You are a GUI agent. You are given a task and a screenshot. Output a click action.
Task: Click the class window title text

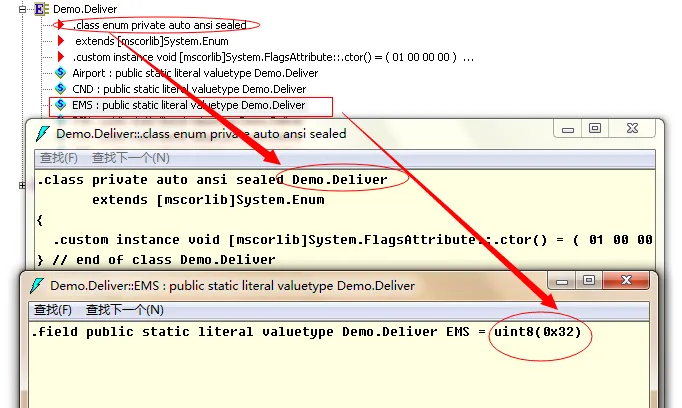point(201,134)
